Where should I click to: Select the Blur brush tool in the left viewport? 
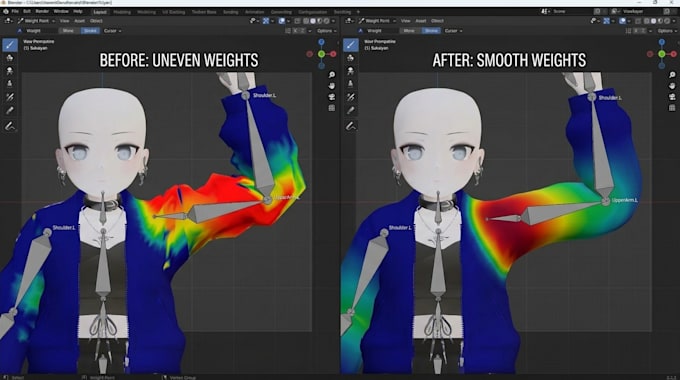coord(10,58)
